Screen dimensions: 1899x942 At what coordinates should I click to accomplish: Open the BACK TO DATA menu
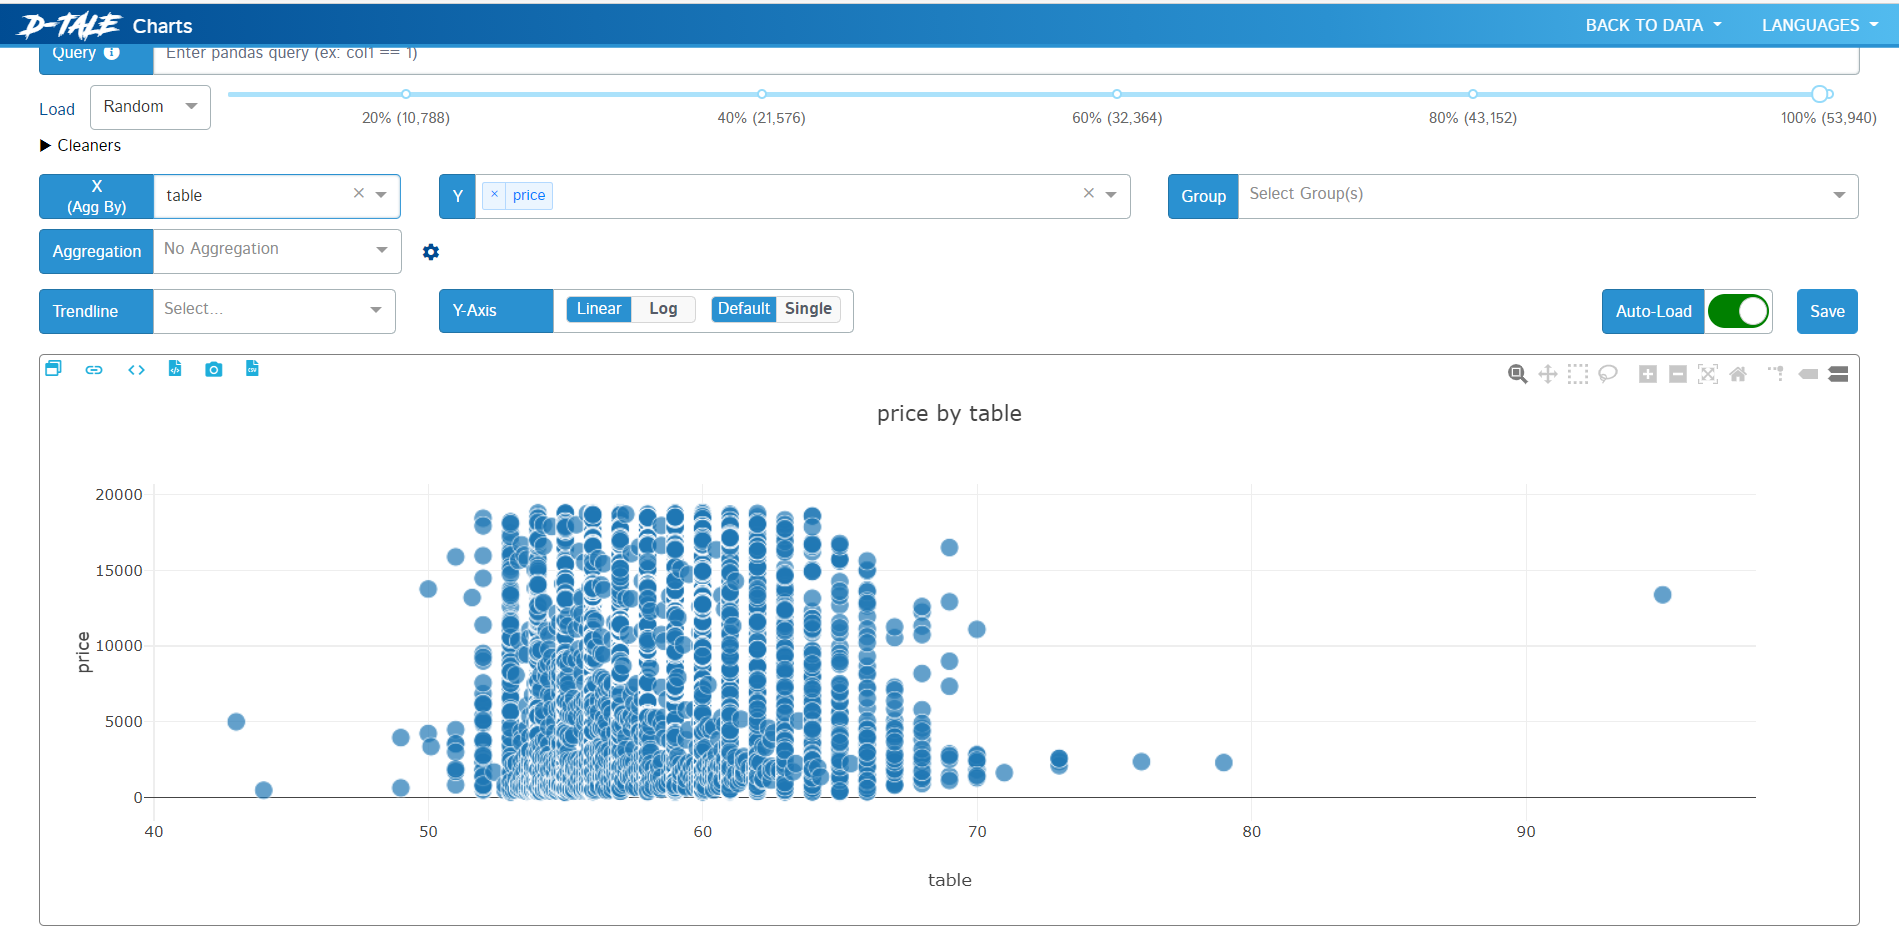point(1653,25)
